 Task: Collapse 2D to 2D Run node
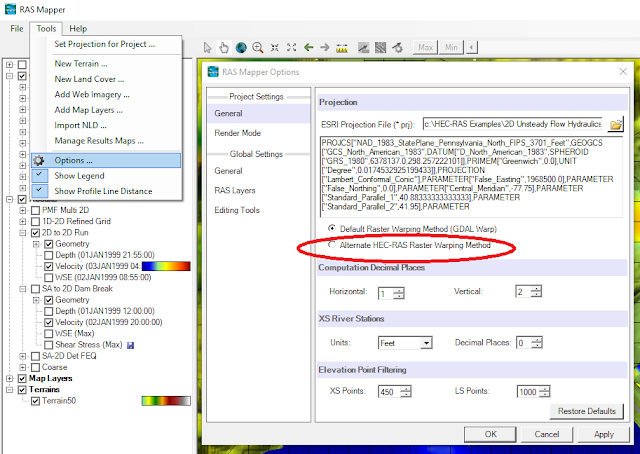(x=23, y=233)
